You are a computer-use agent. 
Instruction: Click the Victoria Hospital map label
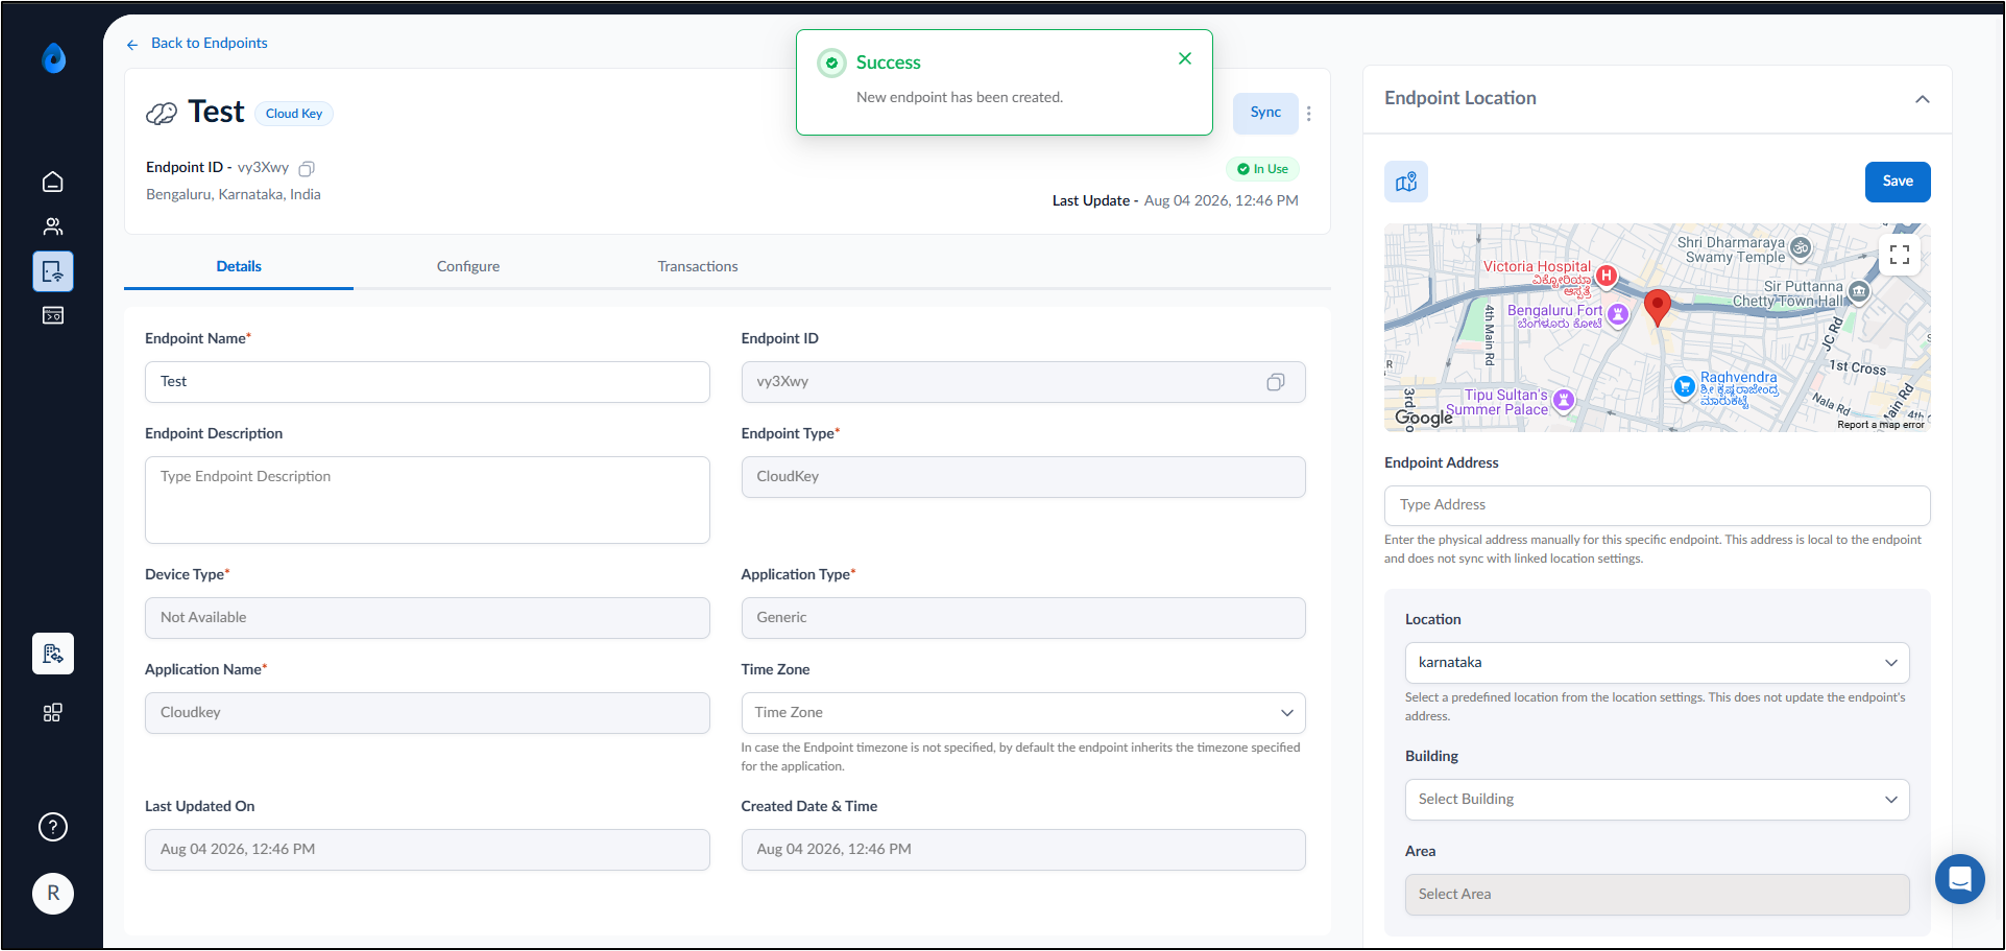(x=1536, y=267)
